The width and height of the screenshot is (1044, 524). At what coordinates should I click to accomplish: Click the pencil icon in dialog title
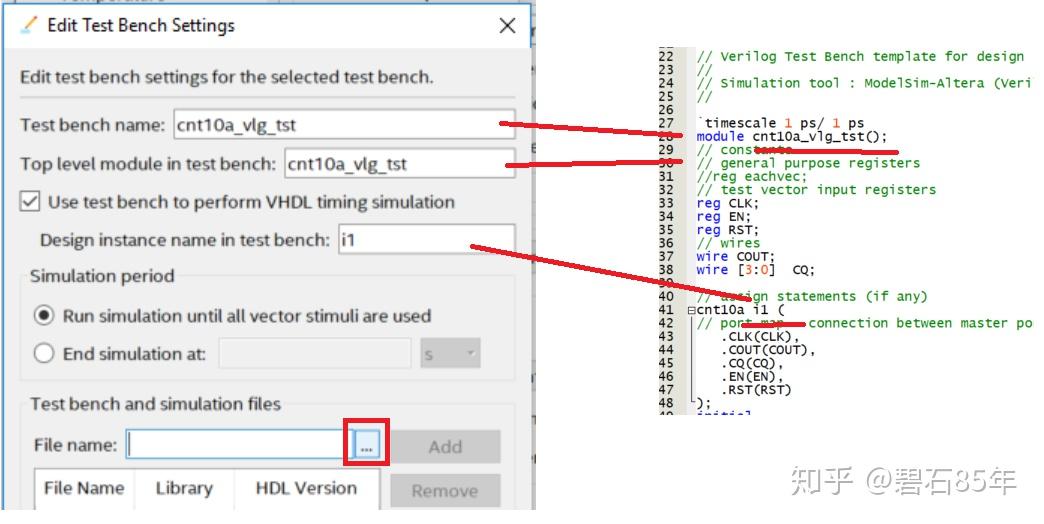point(29,25)
